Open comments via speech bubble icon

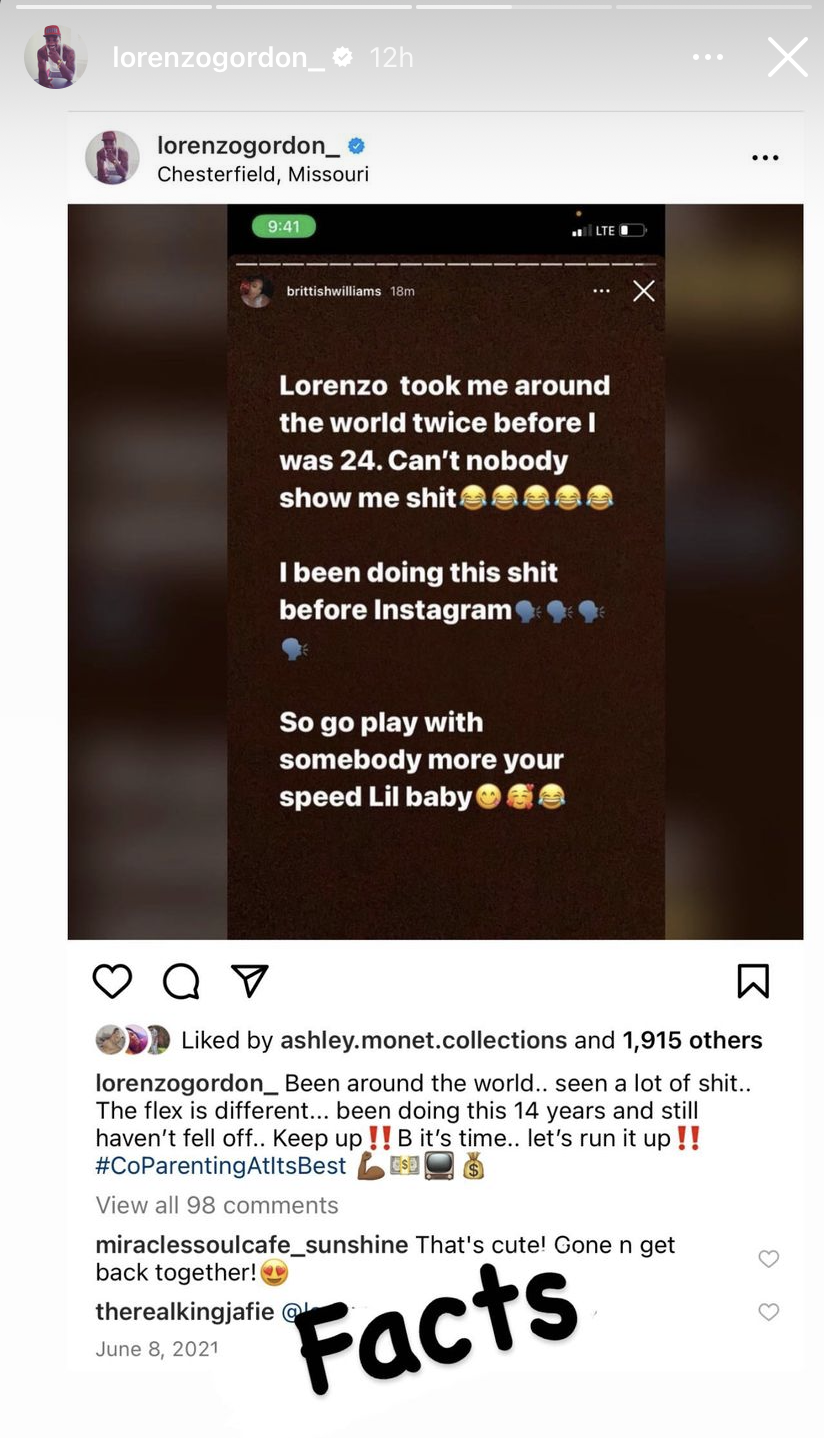coord(181,981)
